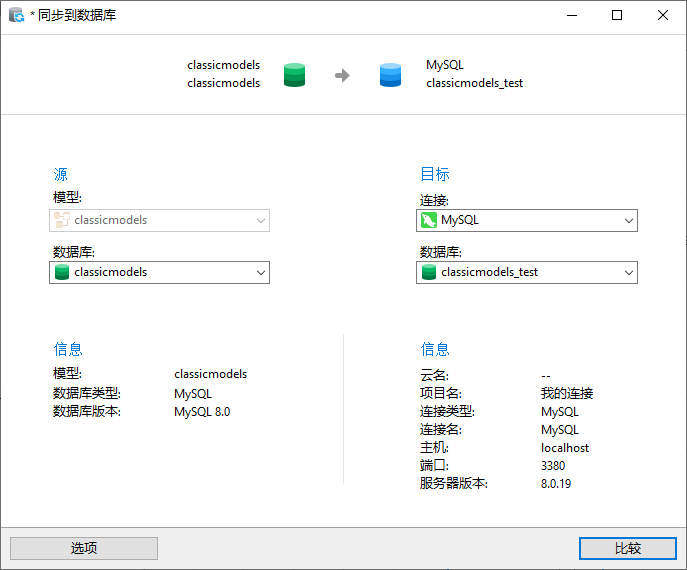Click the MySQL dolphin icon in 连接 combo

click(428, 220)
